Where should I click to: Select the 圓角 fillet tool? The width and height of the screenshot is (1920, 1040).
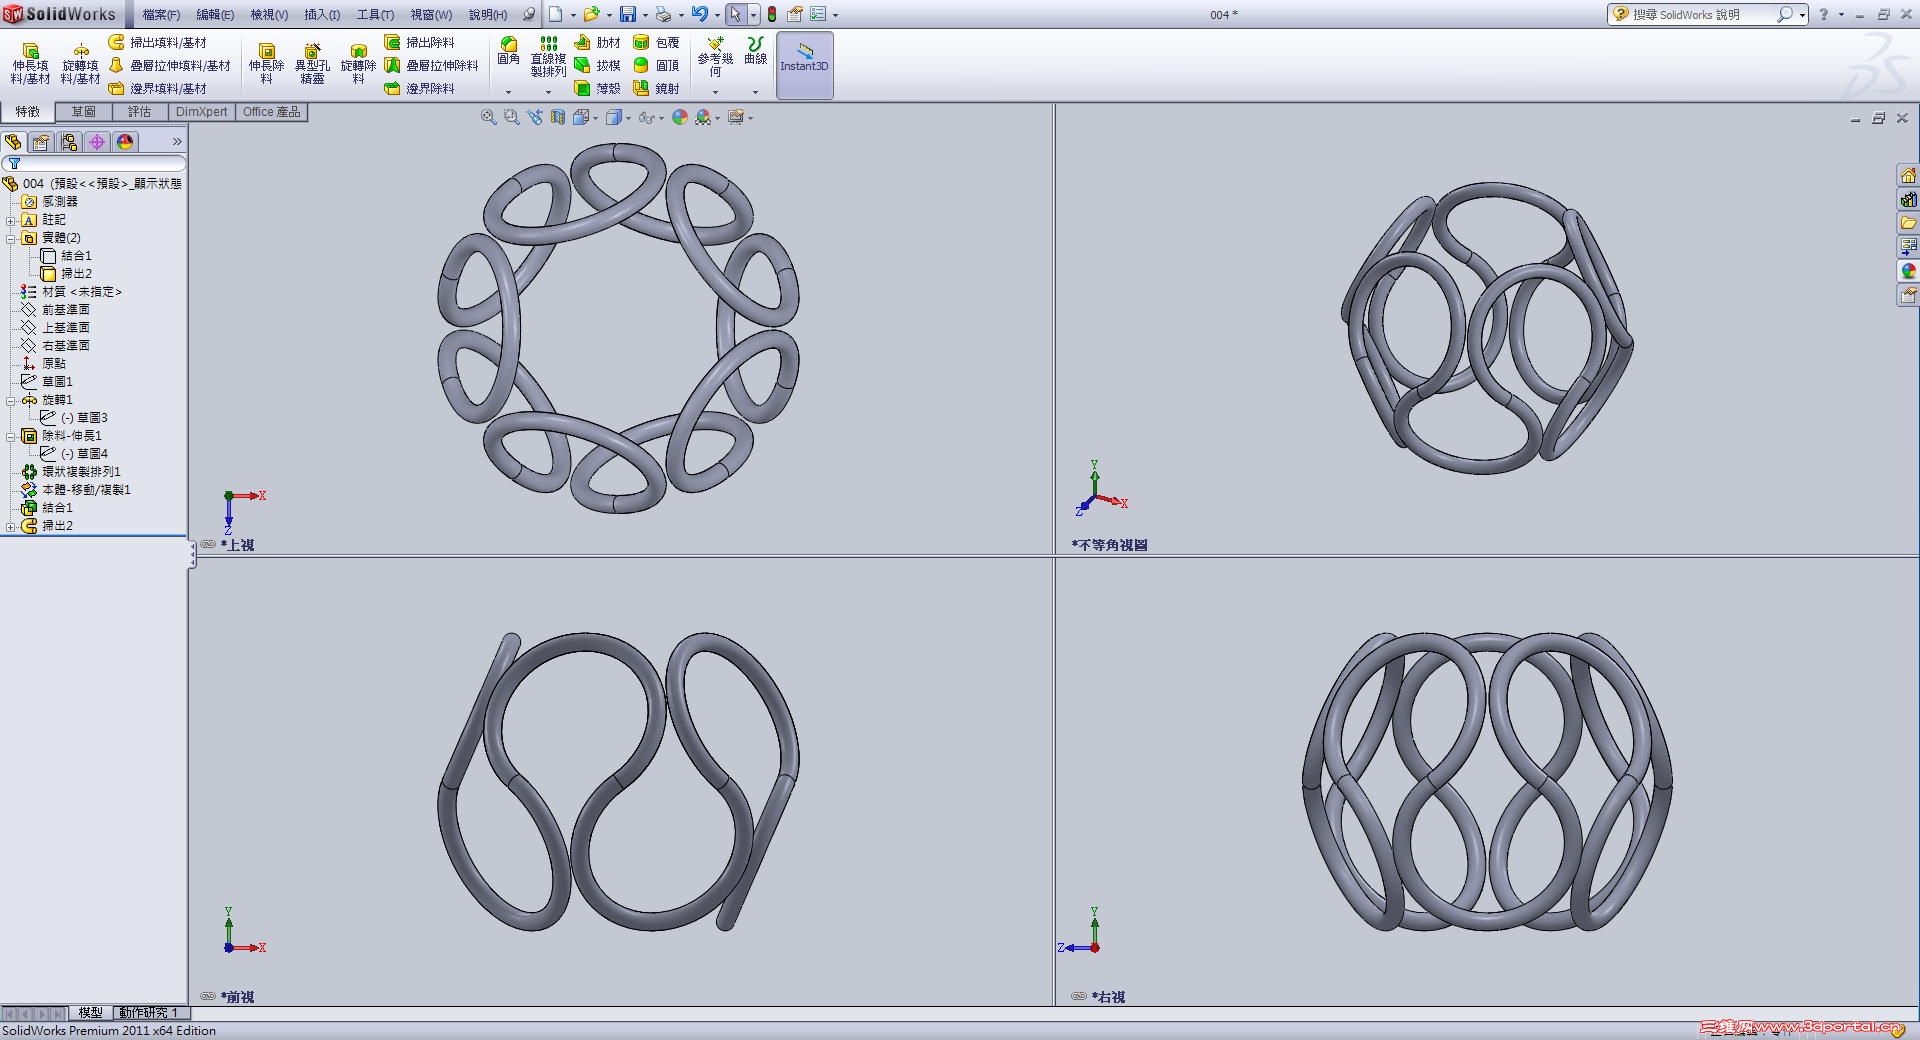pyautogui.click(x=508, y=52)
